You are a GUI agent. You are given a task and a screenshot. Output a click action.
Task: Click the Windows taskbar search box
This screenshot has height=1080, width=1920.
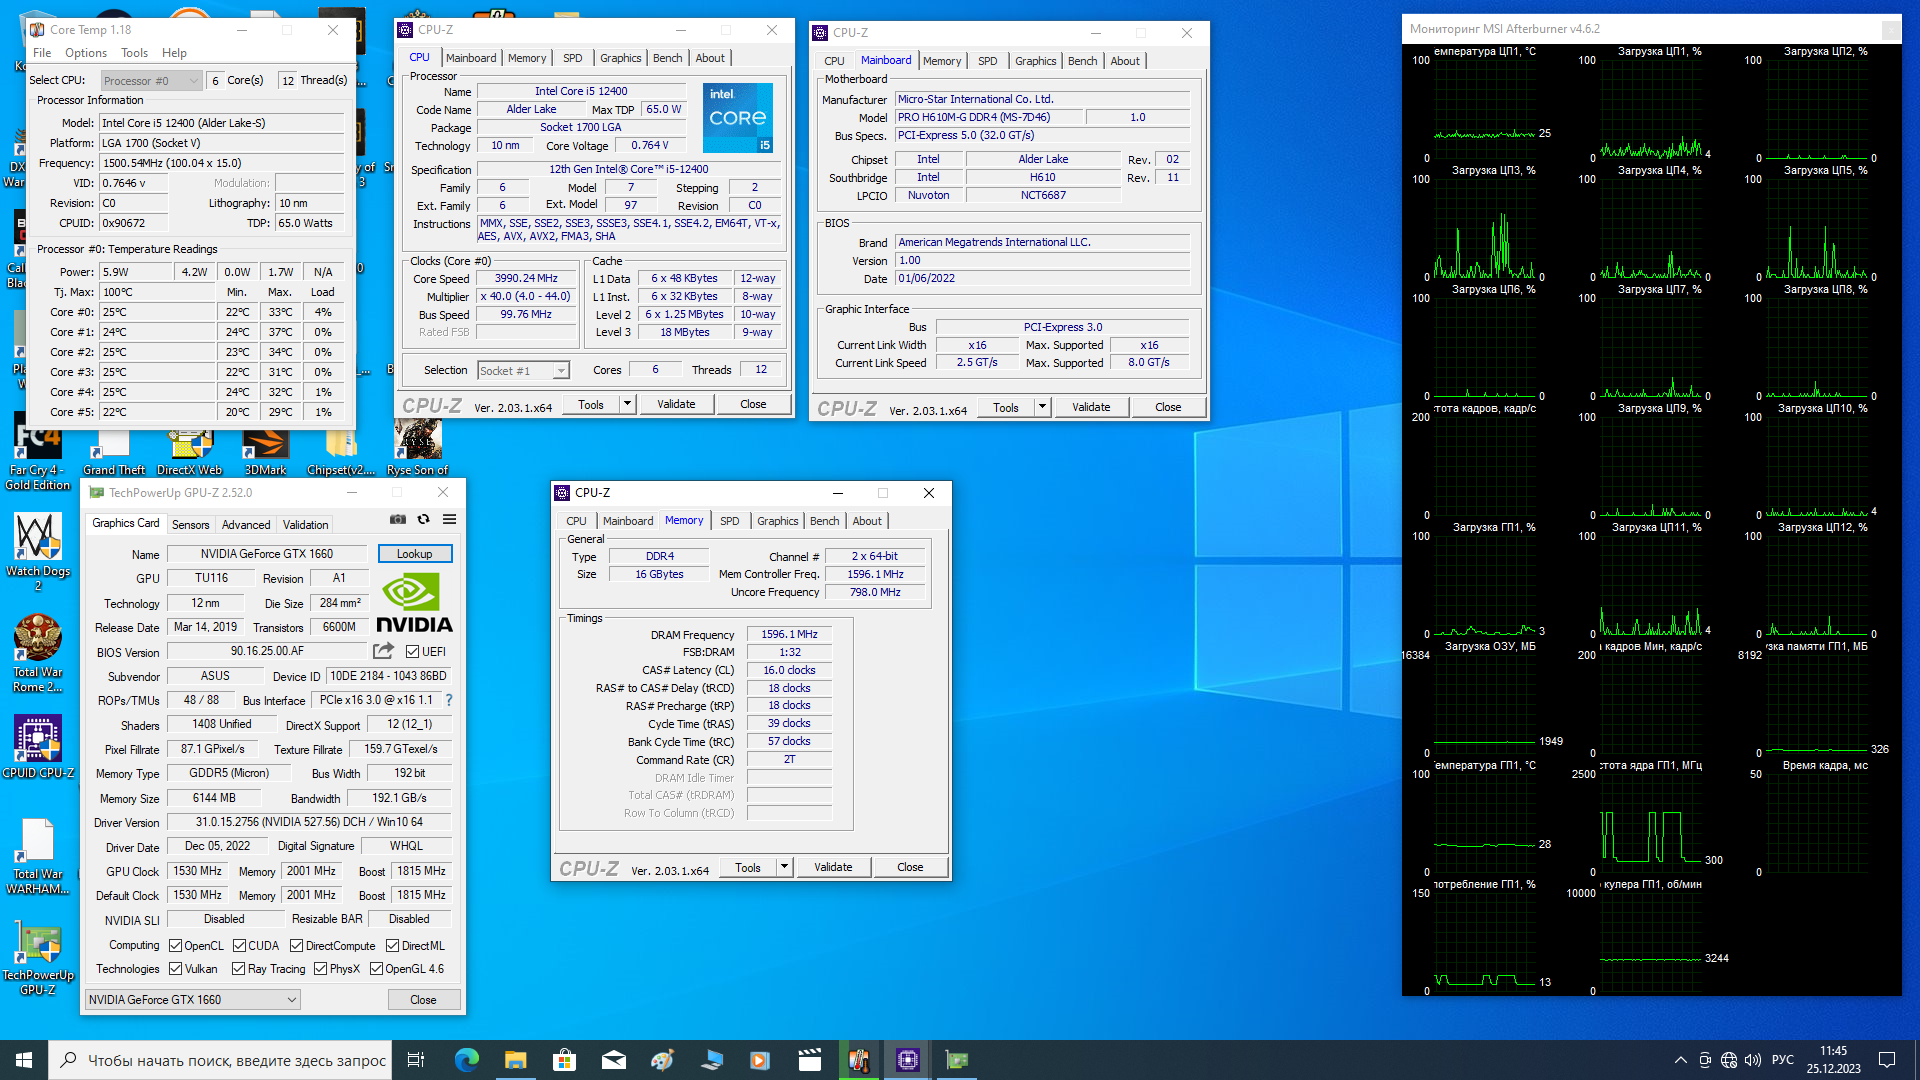tap(236, 1060)
